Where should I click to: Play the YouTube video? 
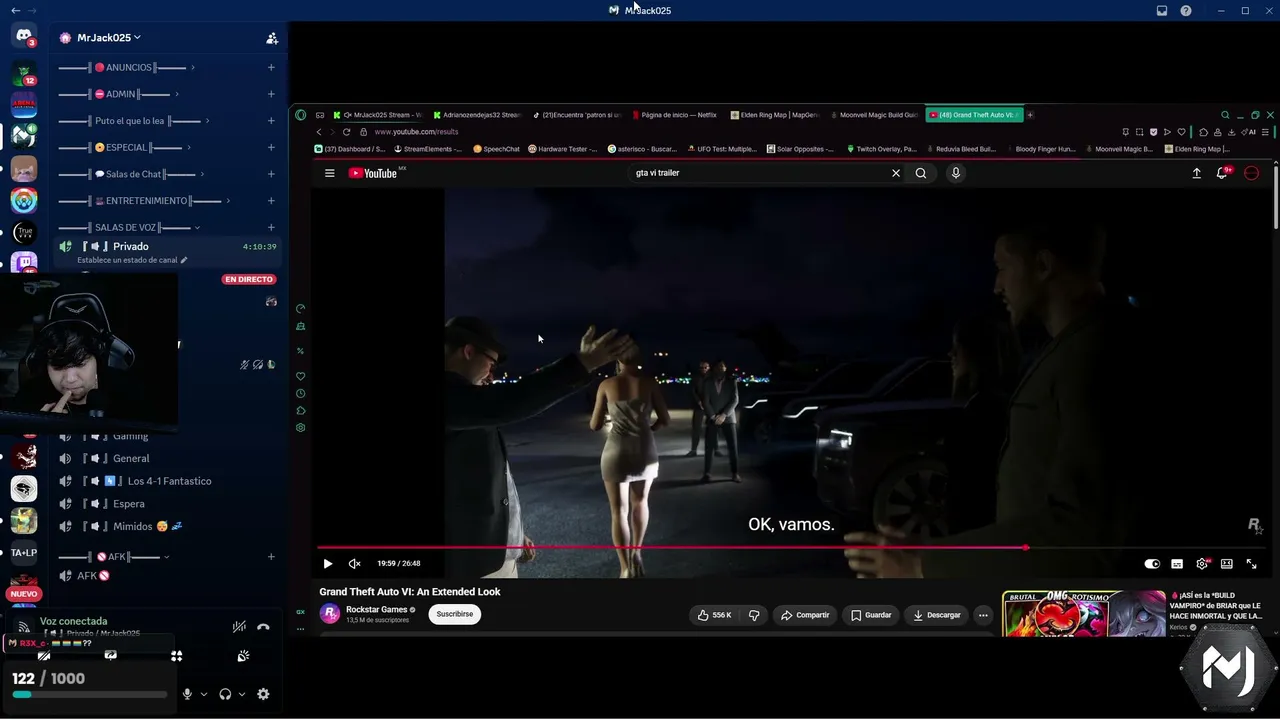[x=328, y=564]
